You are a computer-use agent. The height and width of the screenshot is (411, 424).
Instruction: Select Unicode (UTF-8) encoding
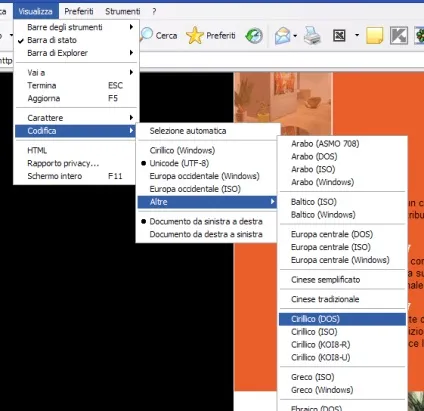pos(207,163)
